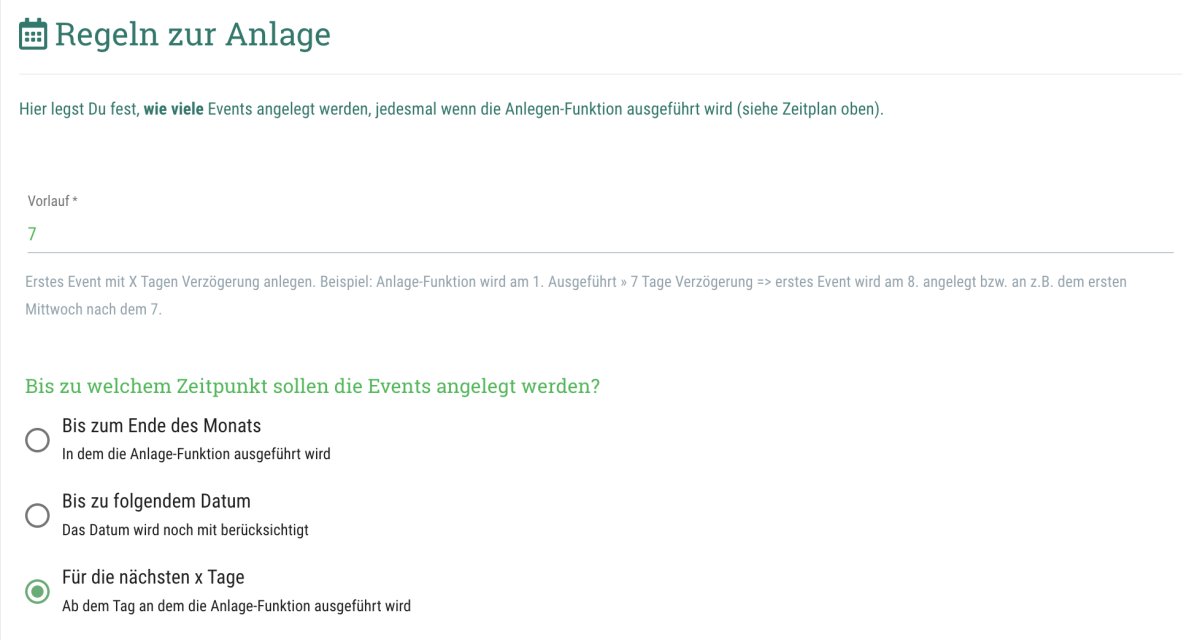The image size is (1200, 640).
Task: Focus the Vorlauf input field containing 7
Action: (x=600, y=234)
